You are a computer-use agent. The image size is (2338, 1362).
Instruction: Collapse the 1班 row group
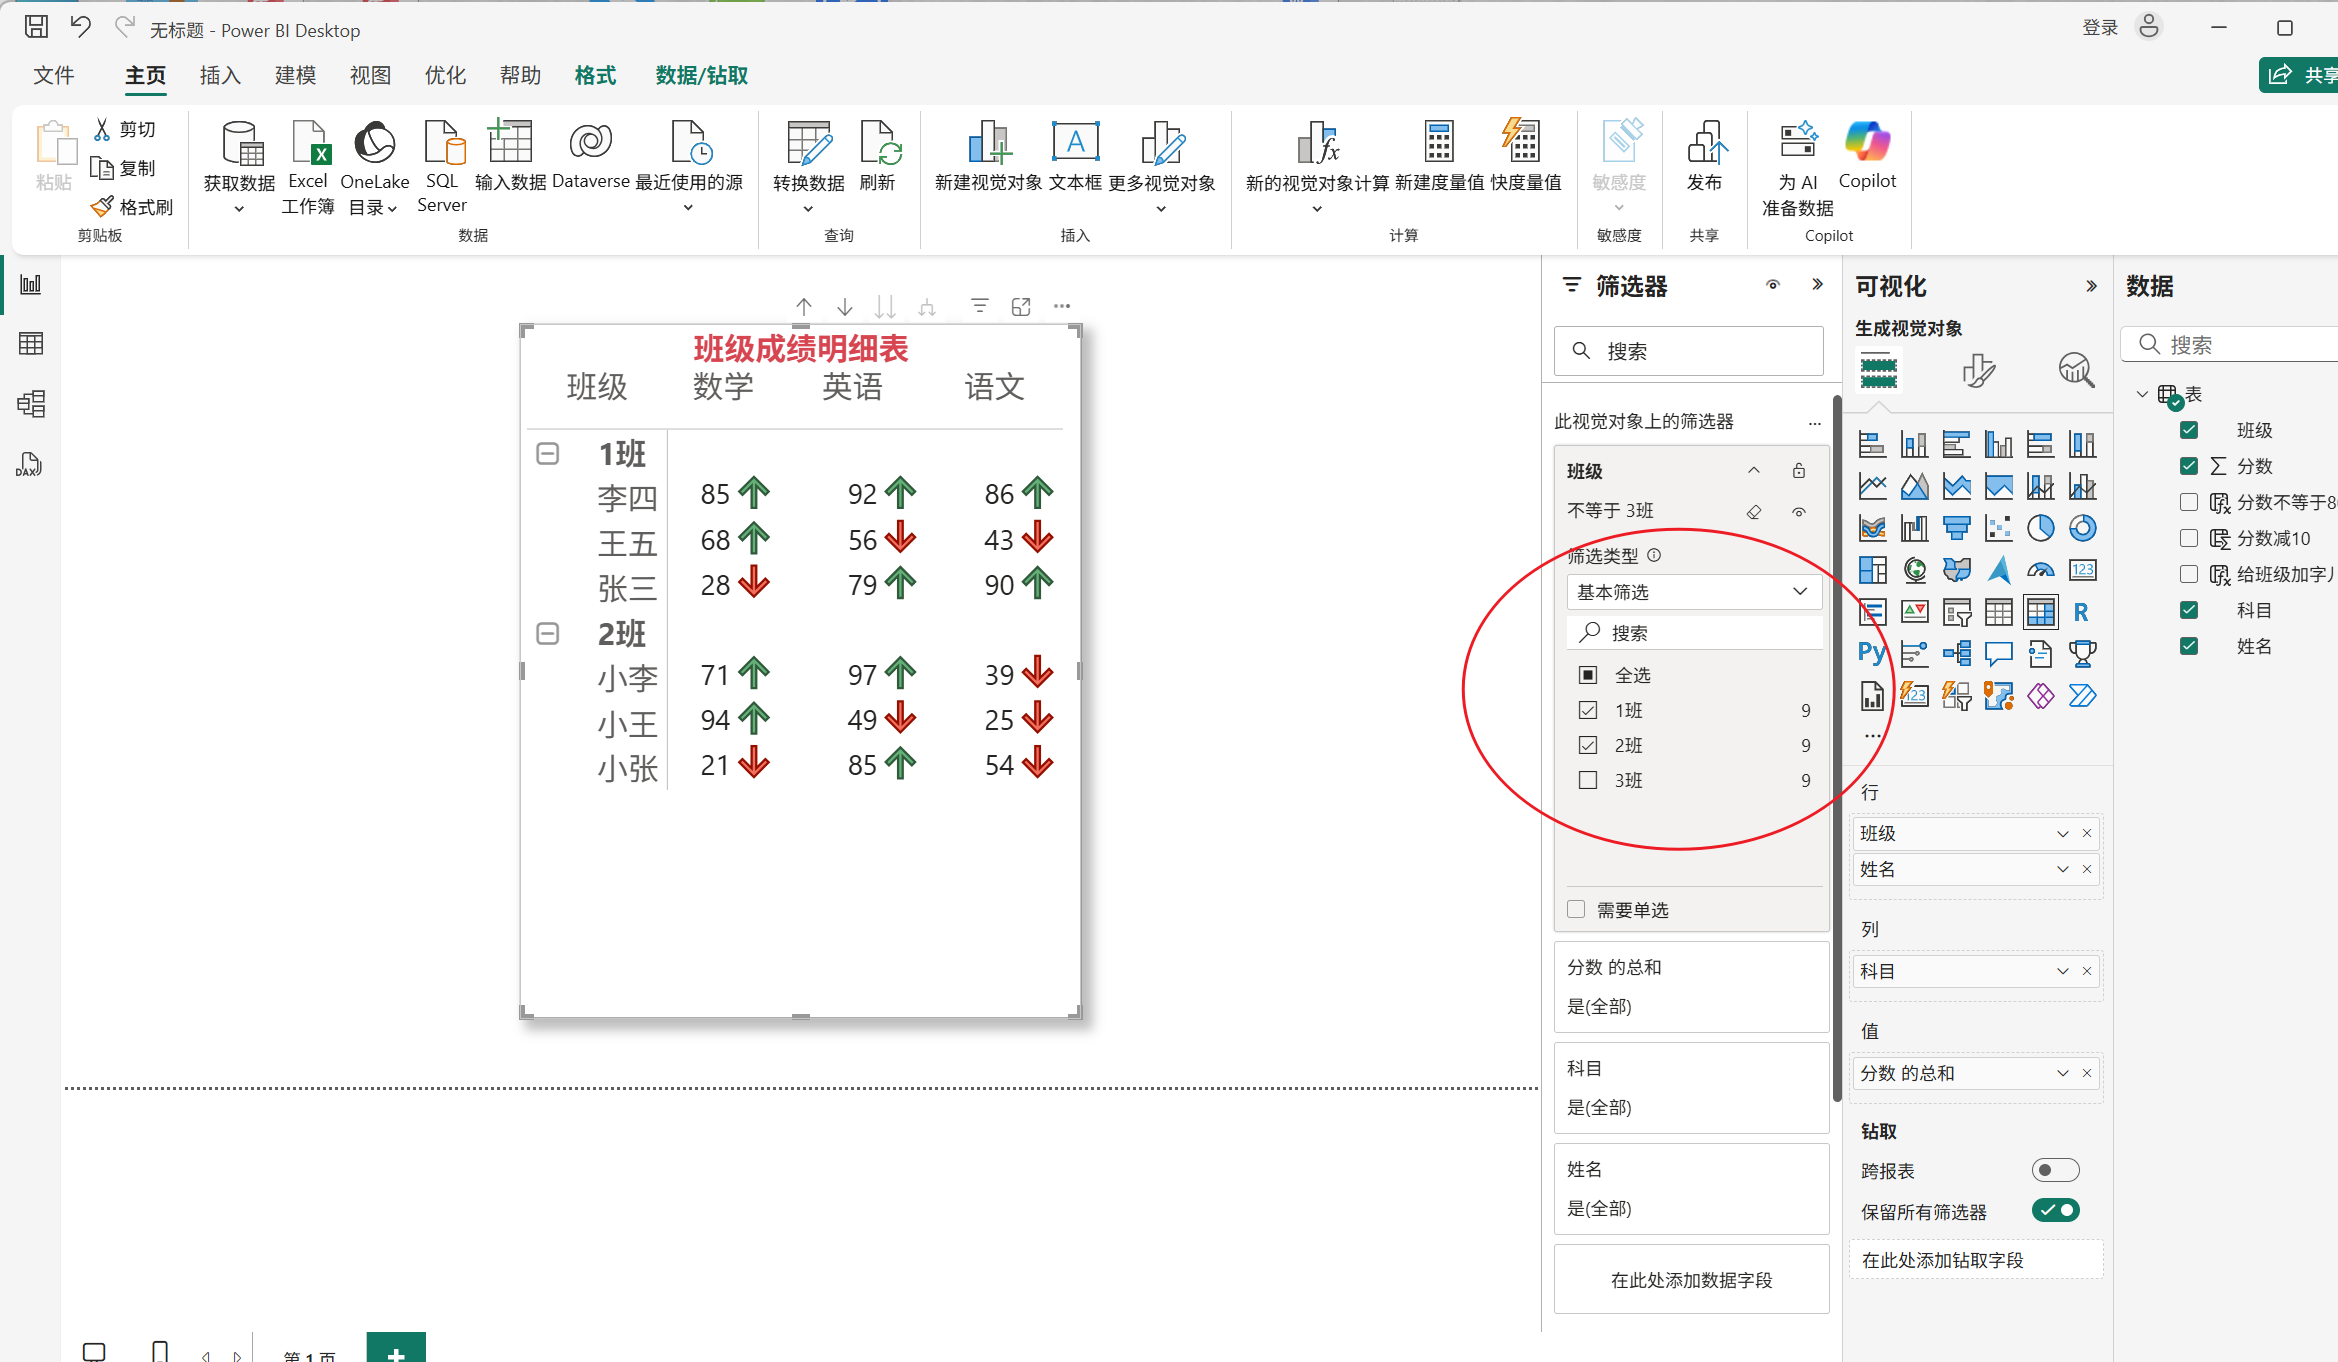point(548,454)
